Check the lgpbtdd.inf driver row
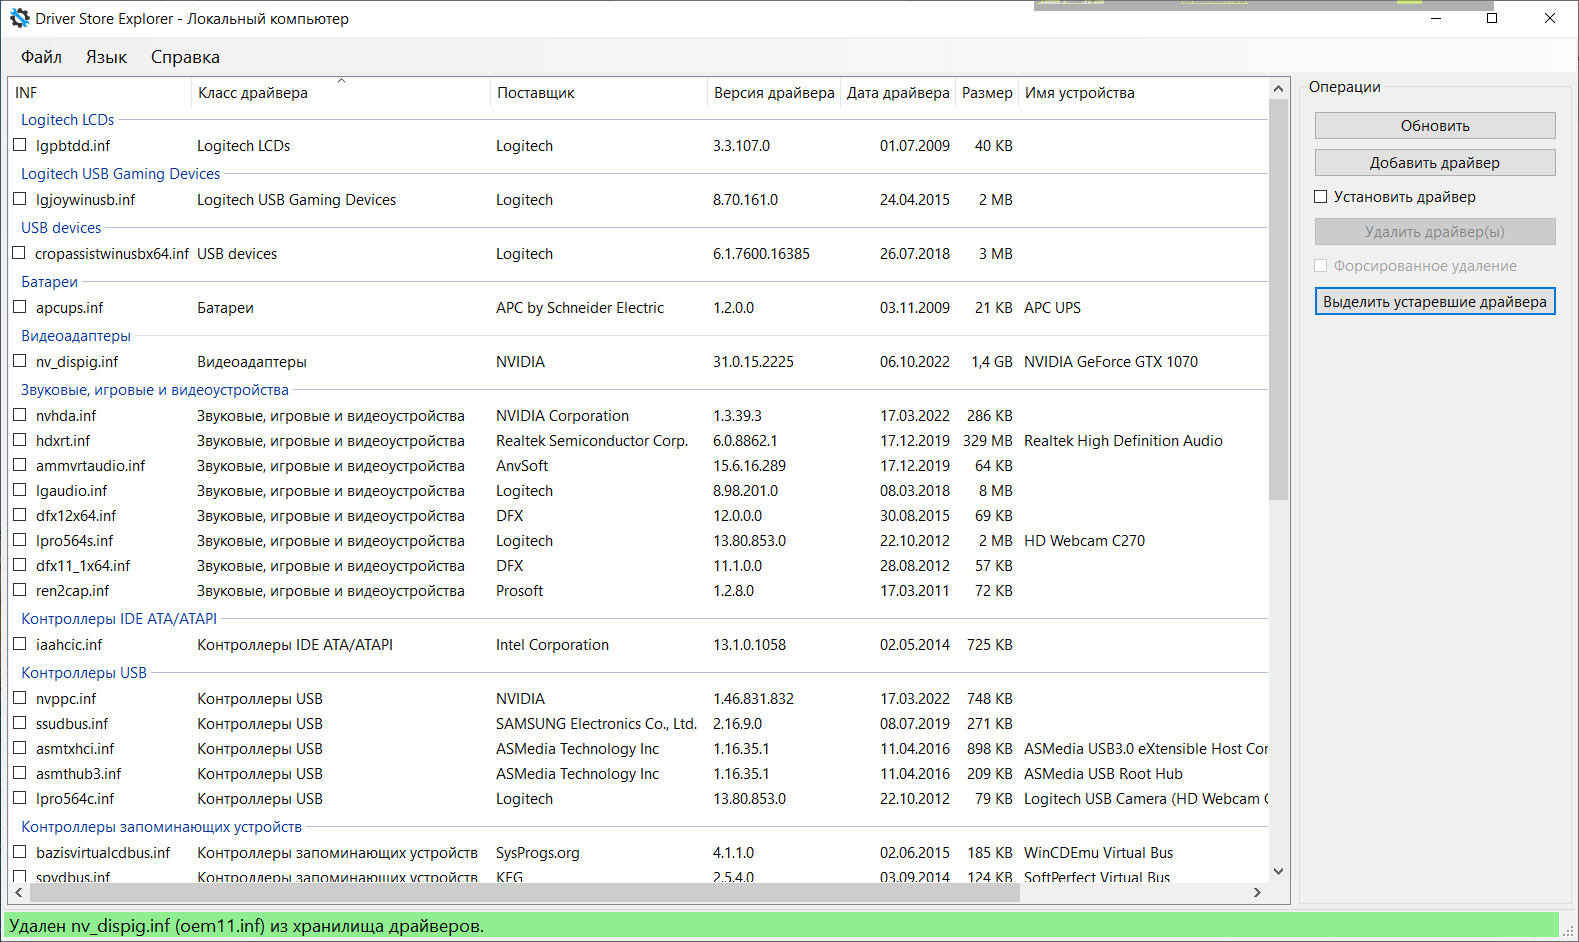1579x942 pixels. tap(20, 145)
